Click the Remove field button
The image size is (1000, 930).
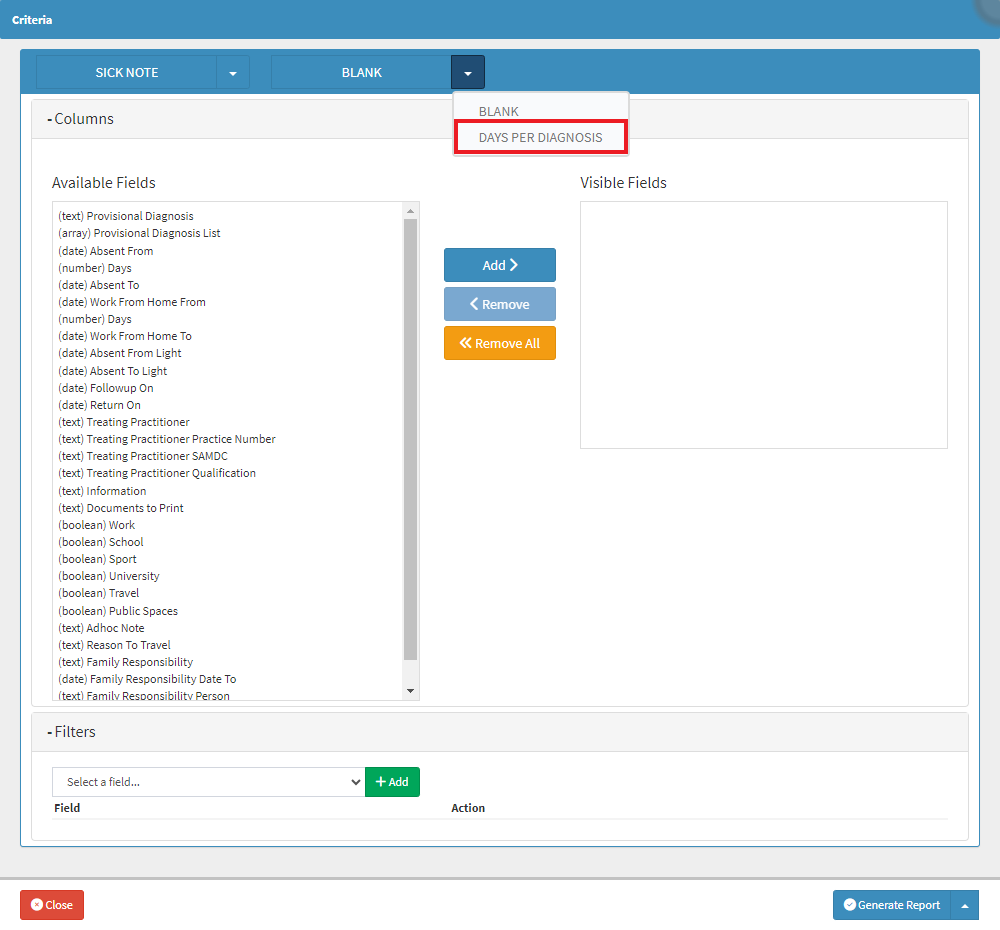pos(499,304)
